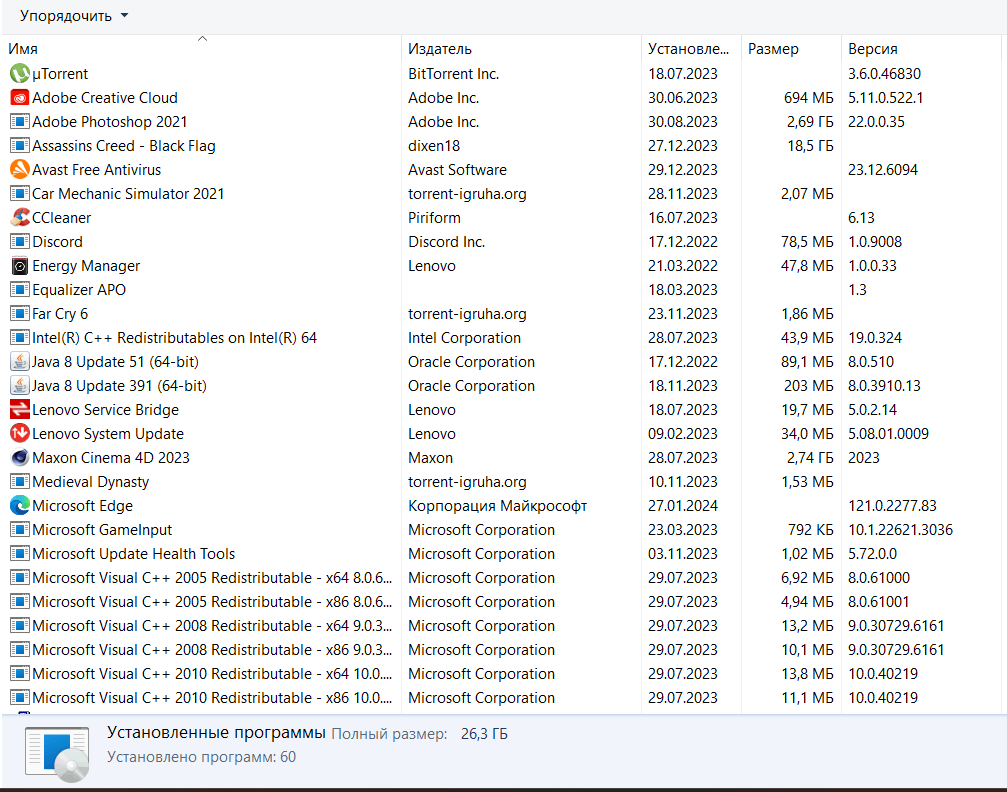This screenshot has height=792, width=1007.
Task: Select the Medieval Dynasty name
Action: (x=91, y=482)
